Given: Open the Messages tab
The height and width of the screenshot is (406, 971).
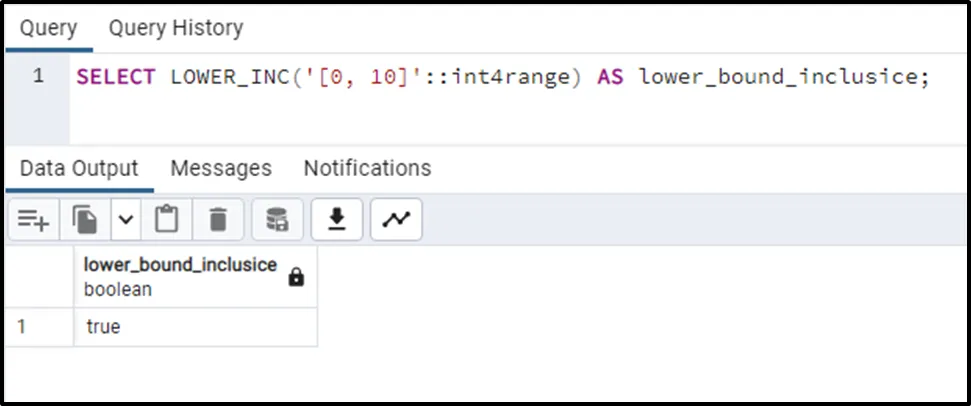Looking at the screenshot, I should [221, 168].
